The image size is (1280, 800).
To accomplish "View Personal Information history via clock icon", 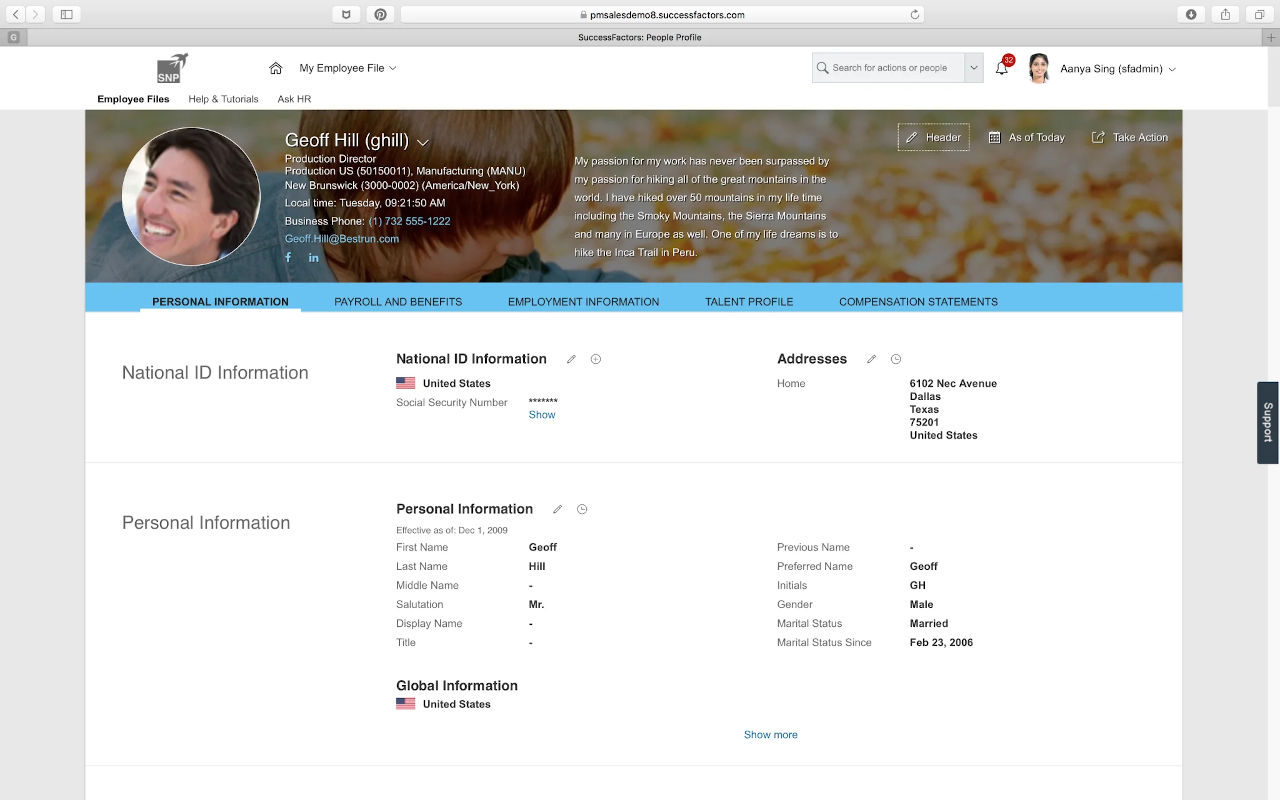I will coord(581,509).
